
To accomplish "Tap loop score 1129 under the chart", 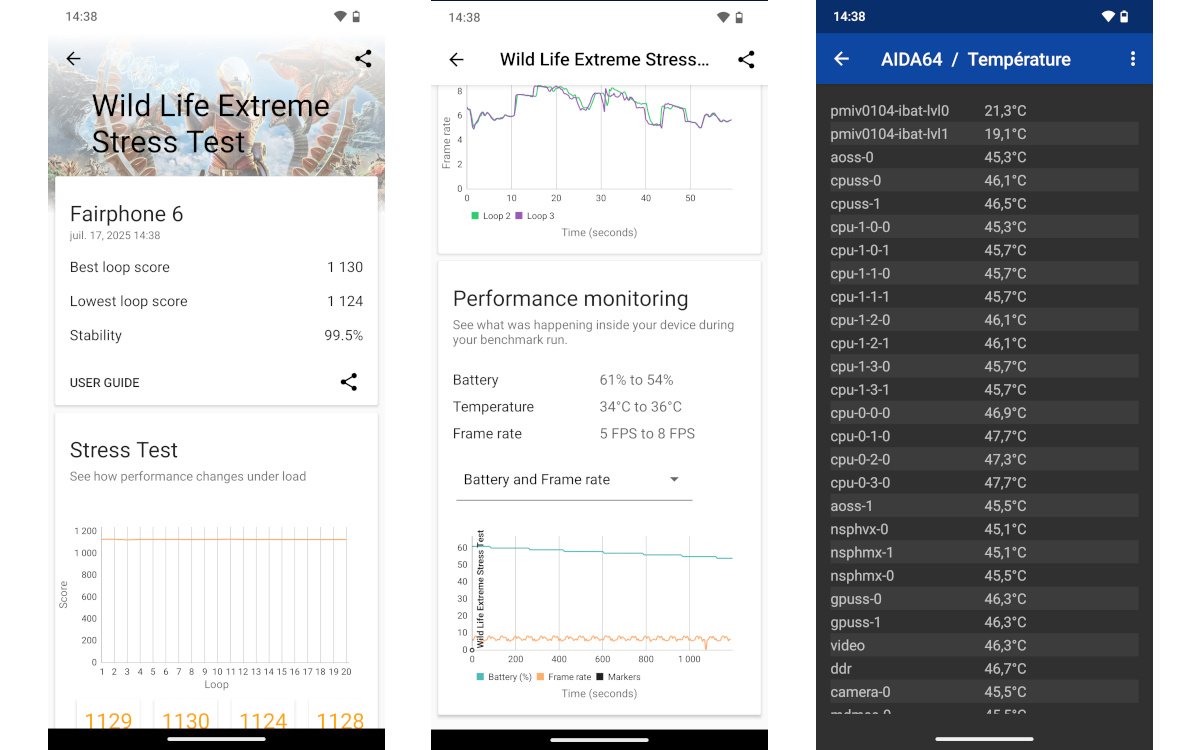I will (108, 720).
